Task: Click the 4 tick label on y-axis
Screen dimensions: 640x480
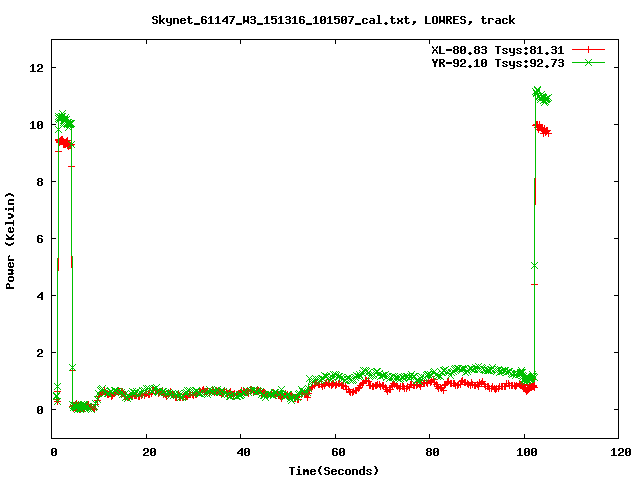Action: tap(40, 296)
